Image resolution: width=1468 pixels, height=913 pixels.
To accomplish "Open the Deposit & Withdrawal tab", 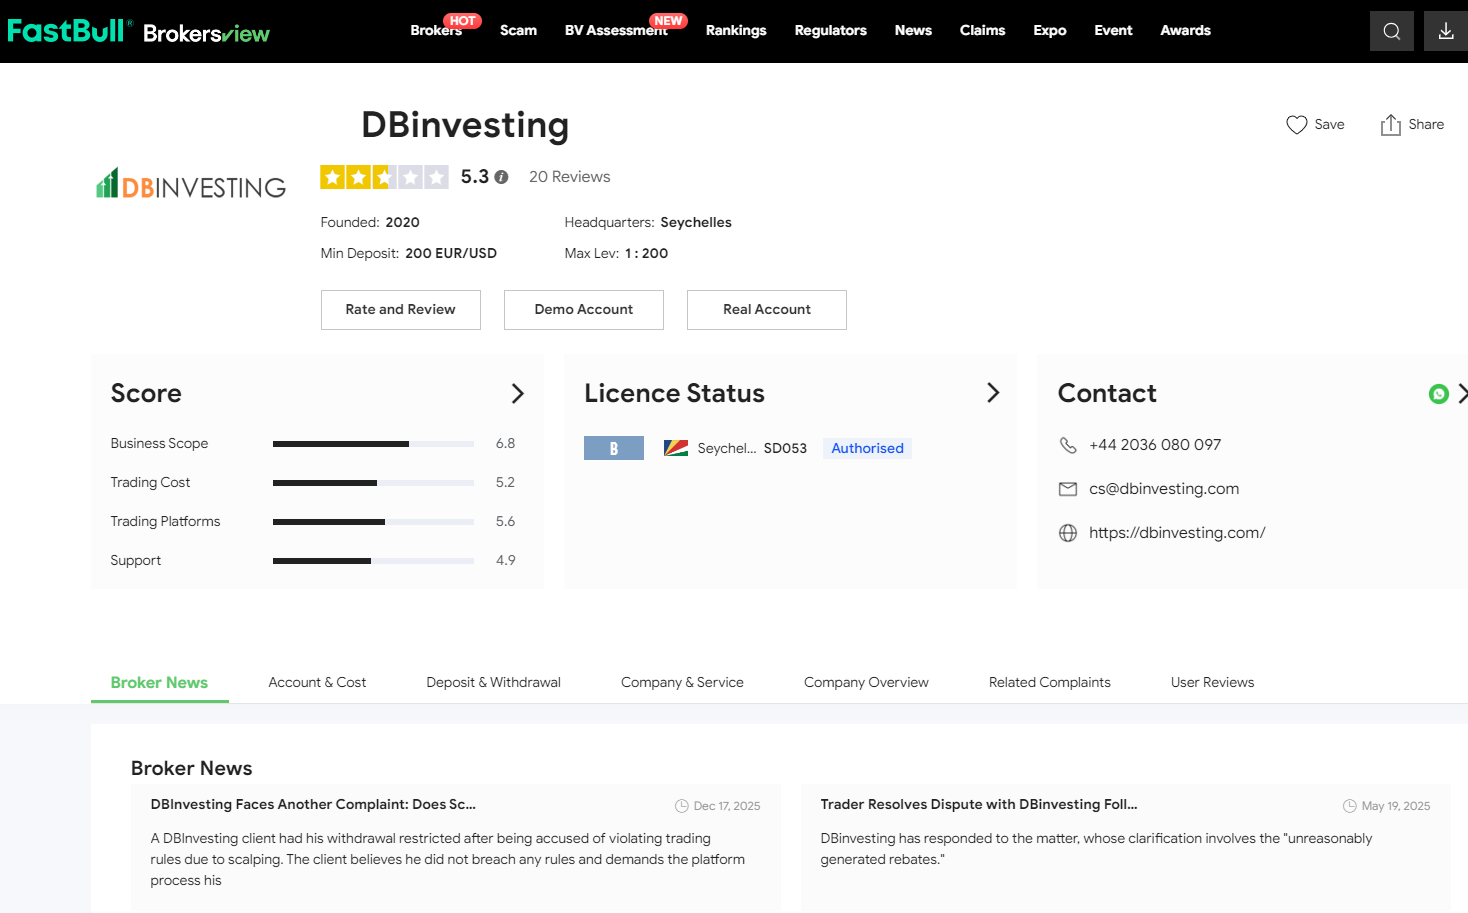I will coord(493,682).
